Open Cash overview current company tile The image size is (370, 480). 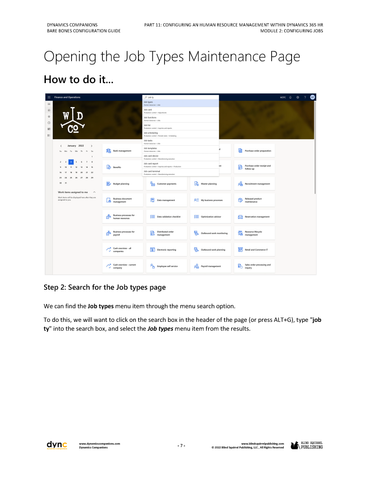(x=123, y=266)
